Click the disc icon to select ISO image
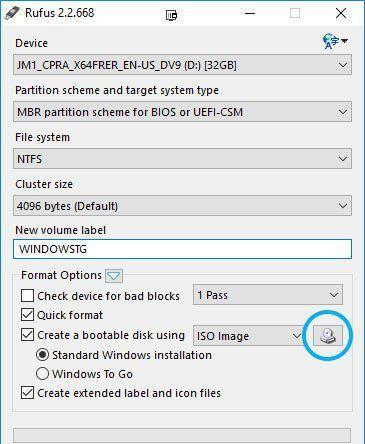 328,335
